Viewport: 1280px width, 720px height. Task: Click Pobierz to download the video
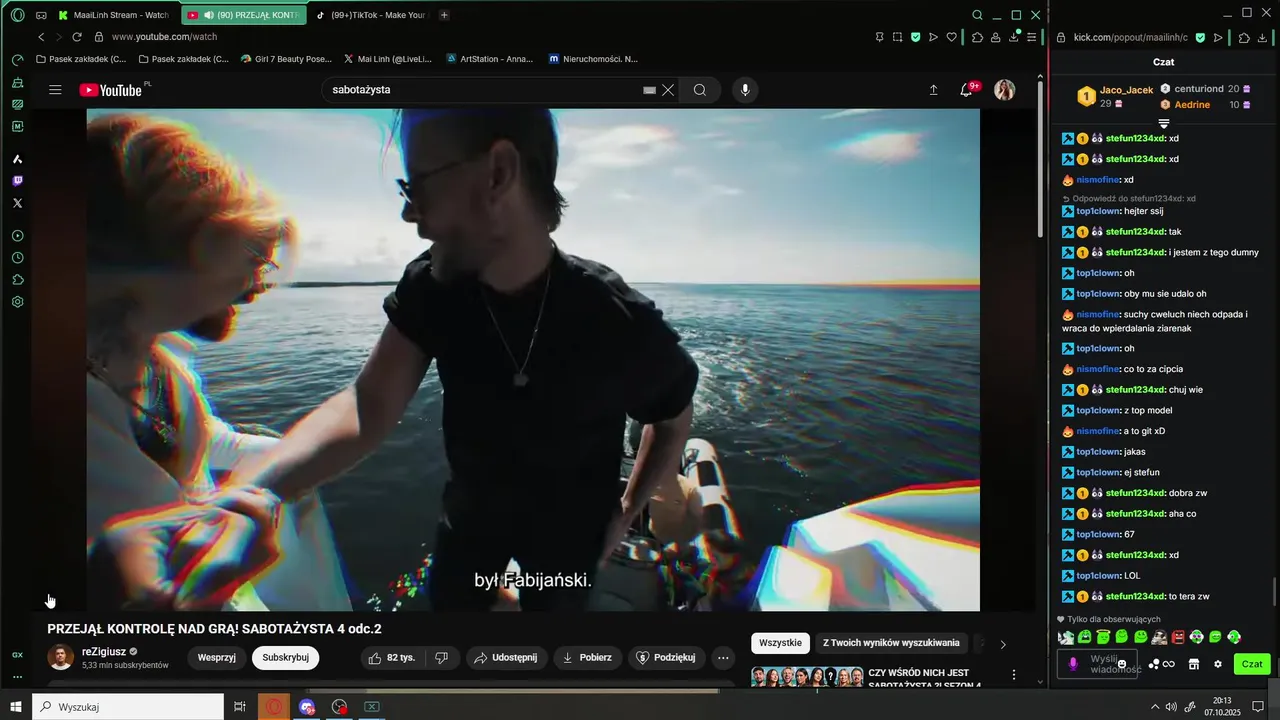point(587,658)
